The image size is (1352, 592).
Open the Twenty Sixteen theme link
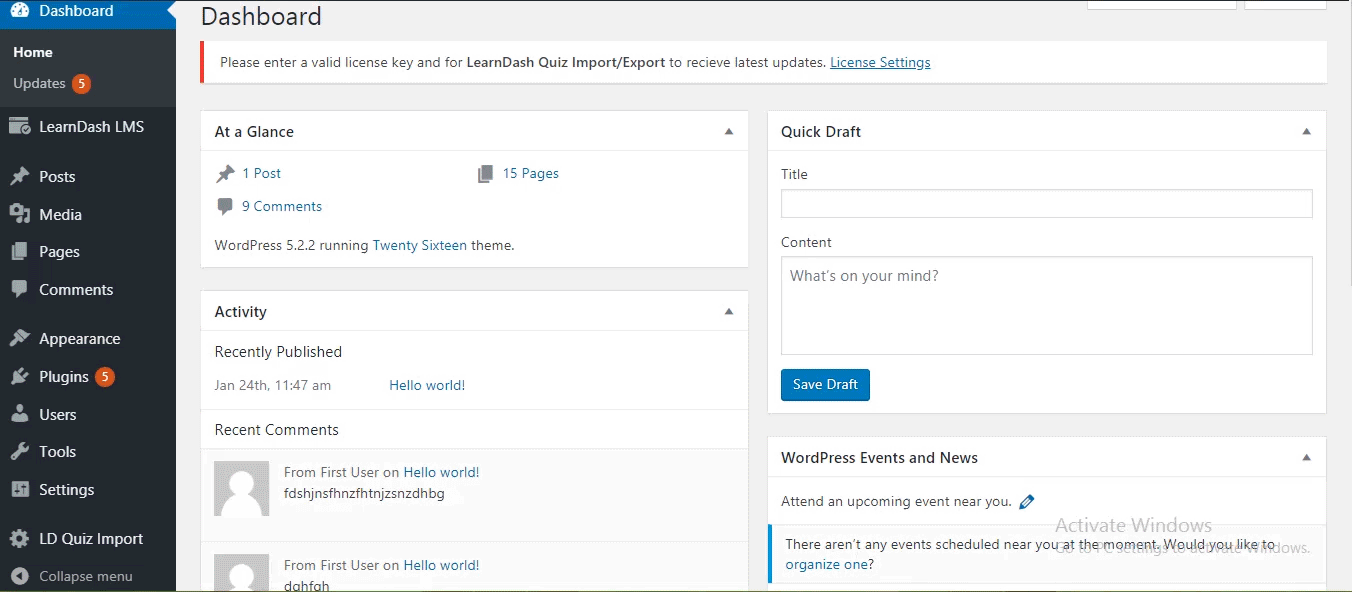pos(420,245)
